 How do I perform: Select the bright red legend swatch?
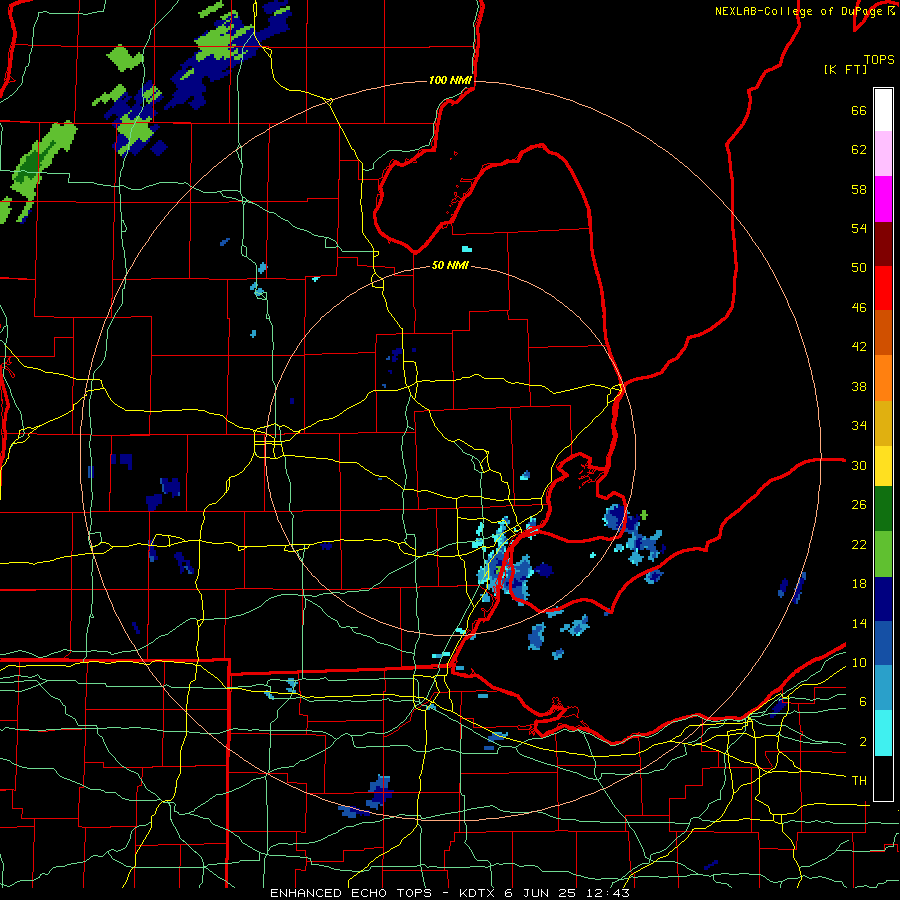coord(883,288)
